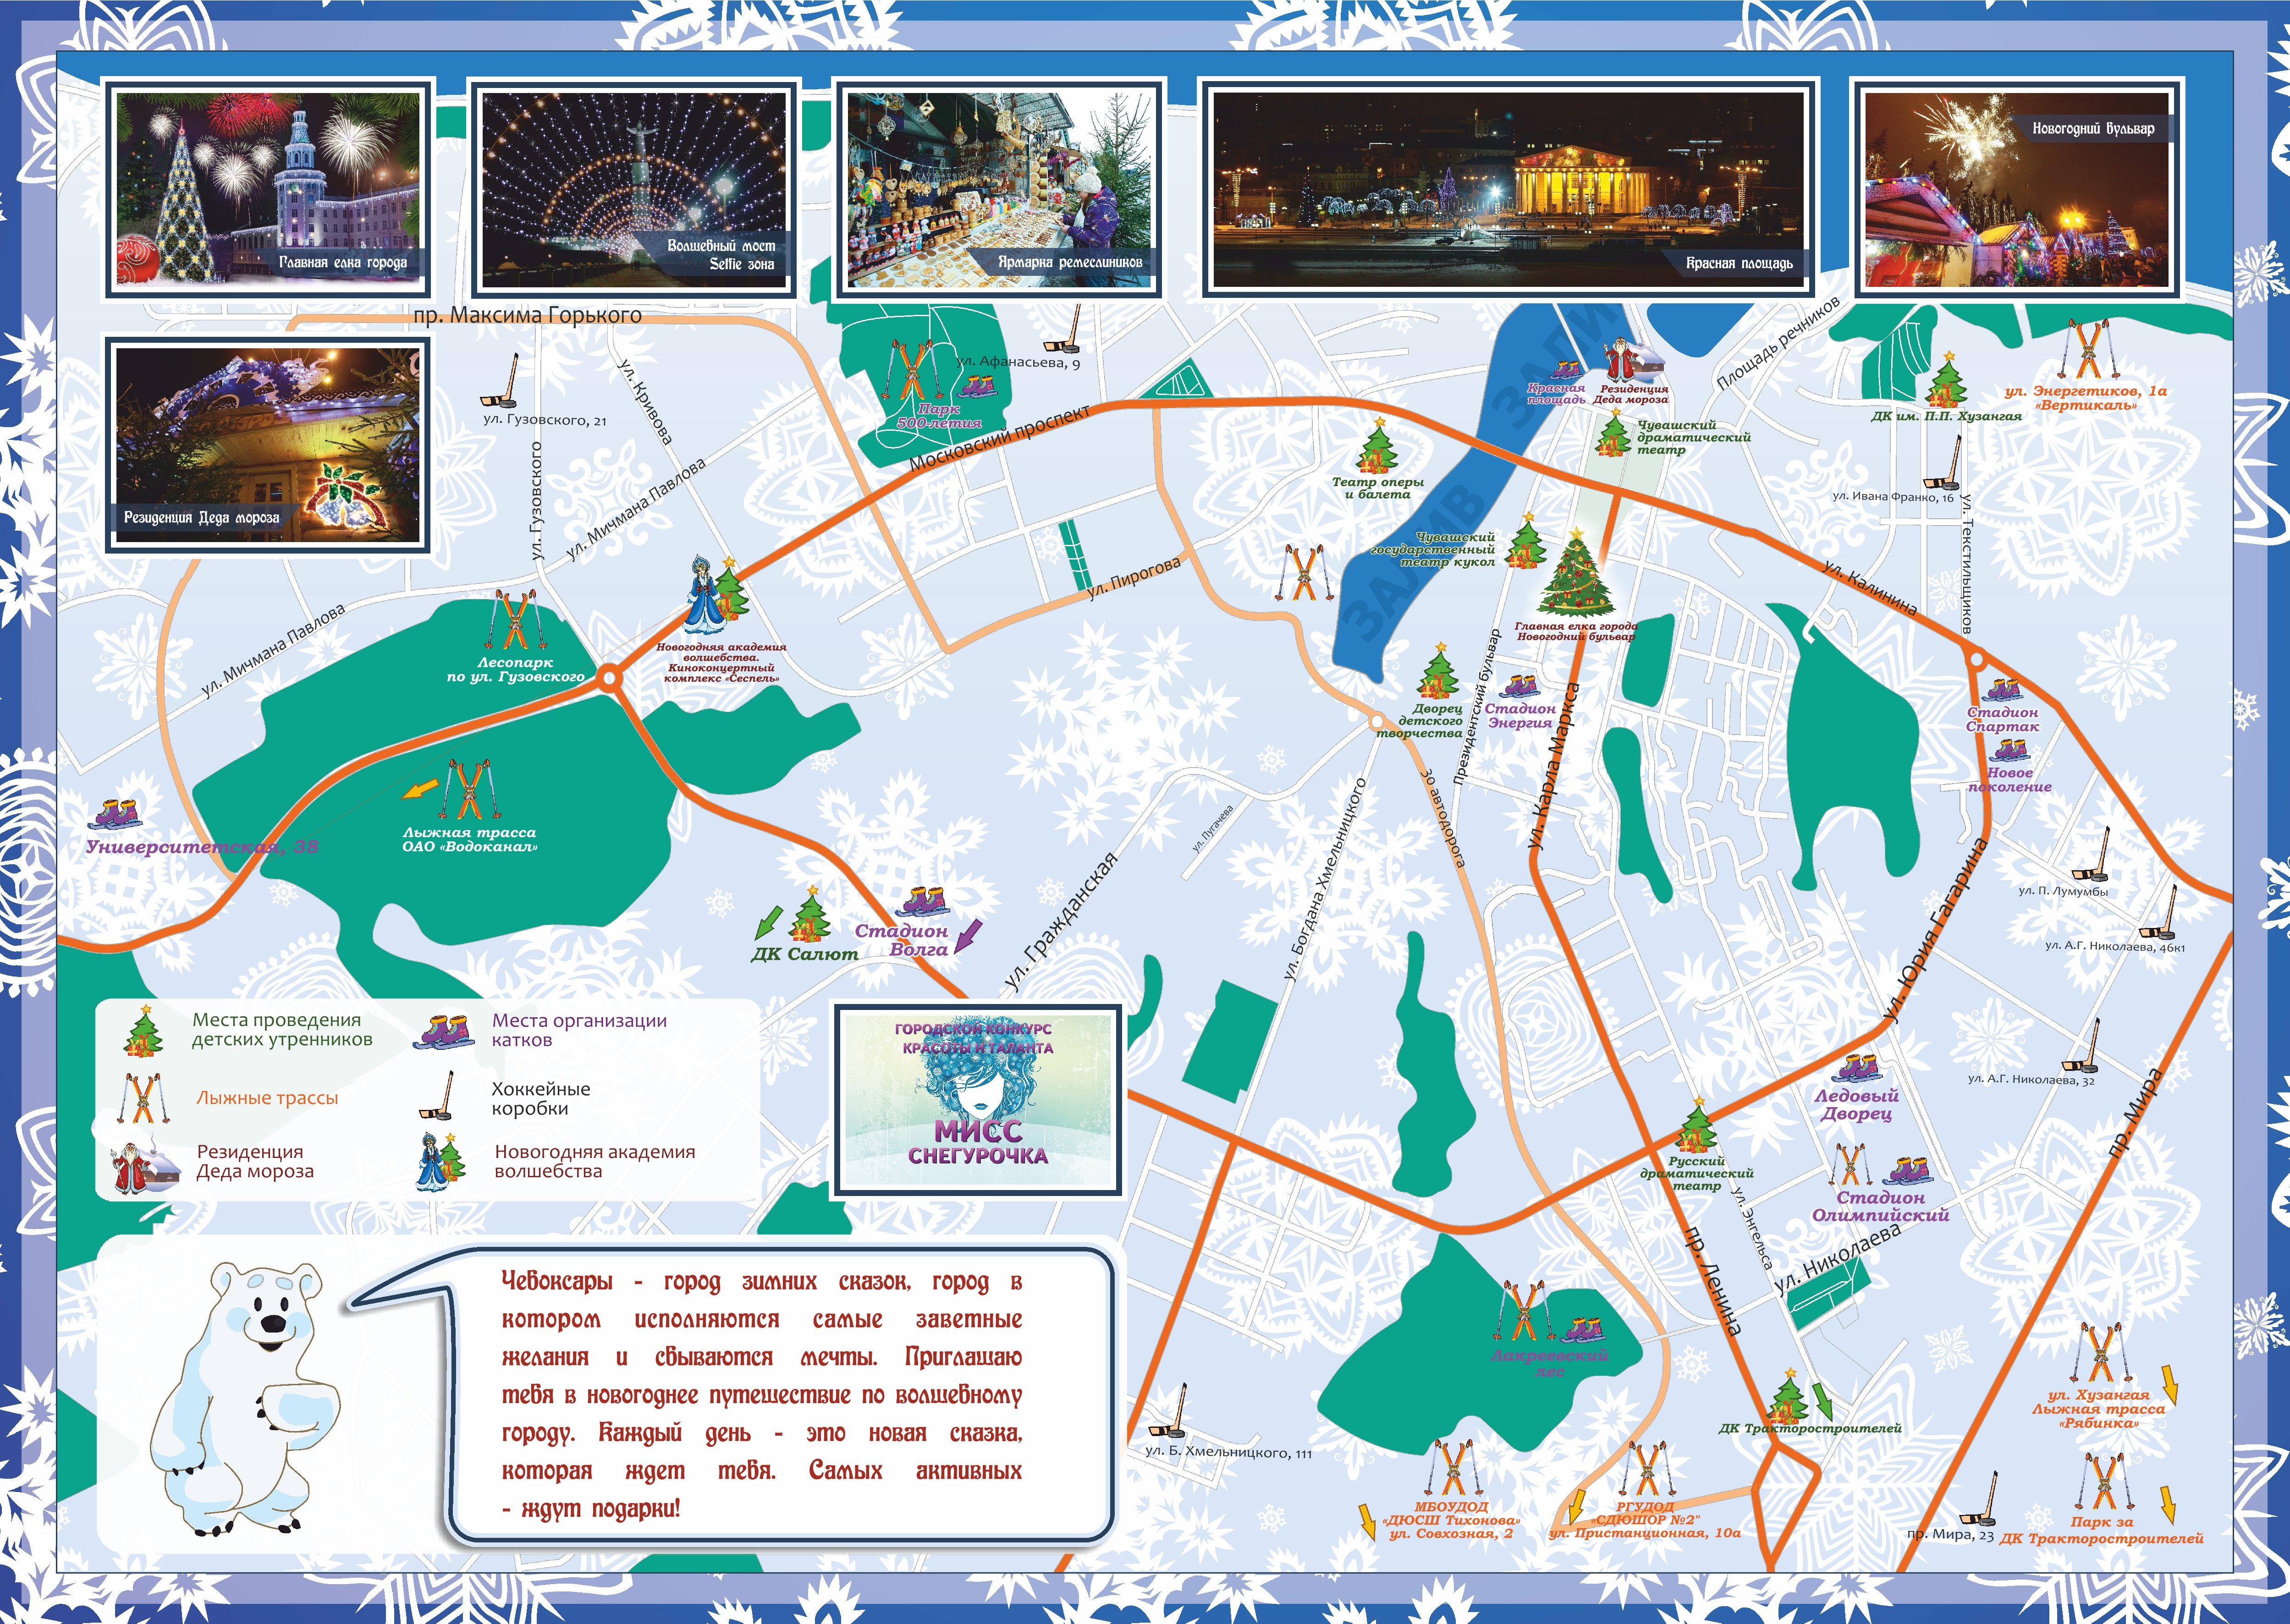Click hockey stick icon at ул. Гузовского, 21
2290x1624 pixels.
(499, 381)
